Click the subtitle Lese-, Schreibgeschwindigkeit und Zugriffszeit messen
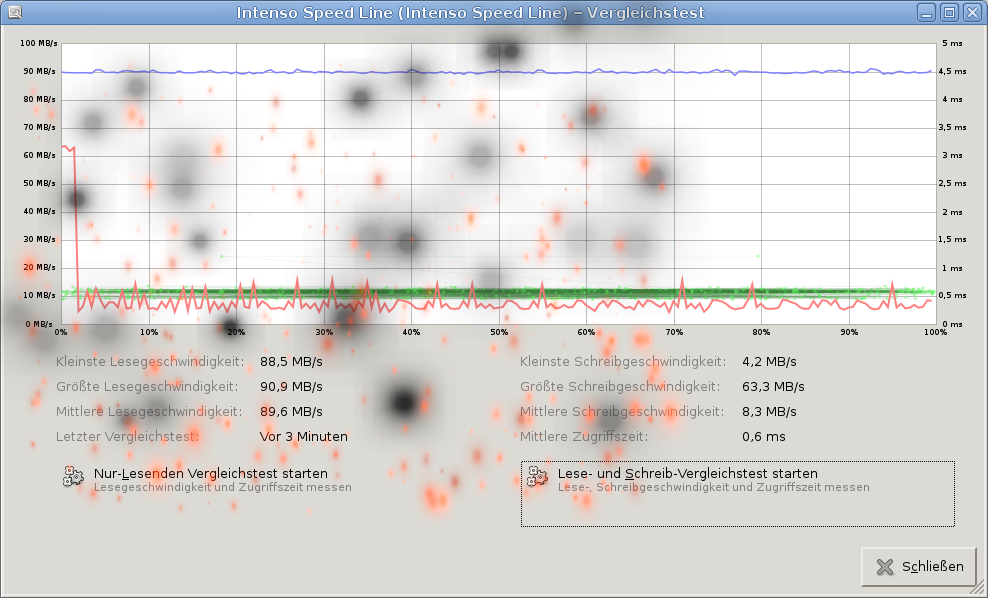Viewport: 988px width, 598px height. 713,487
